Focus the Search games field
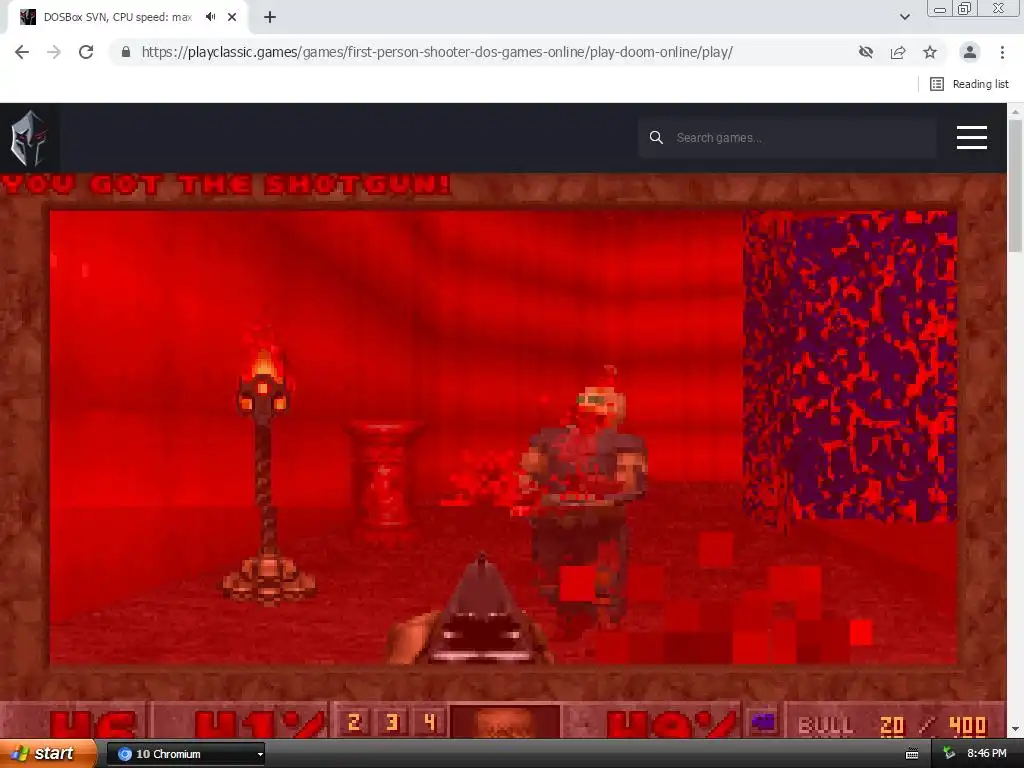 787,138
